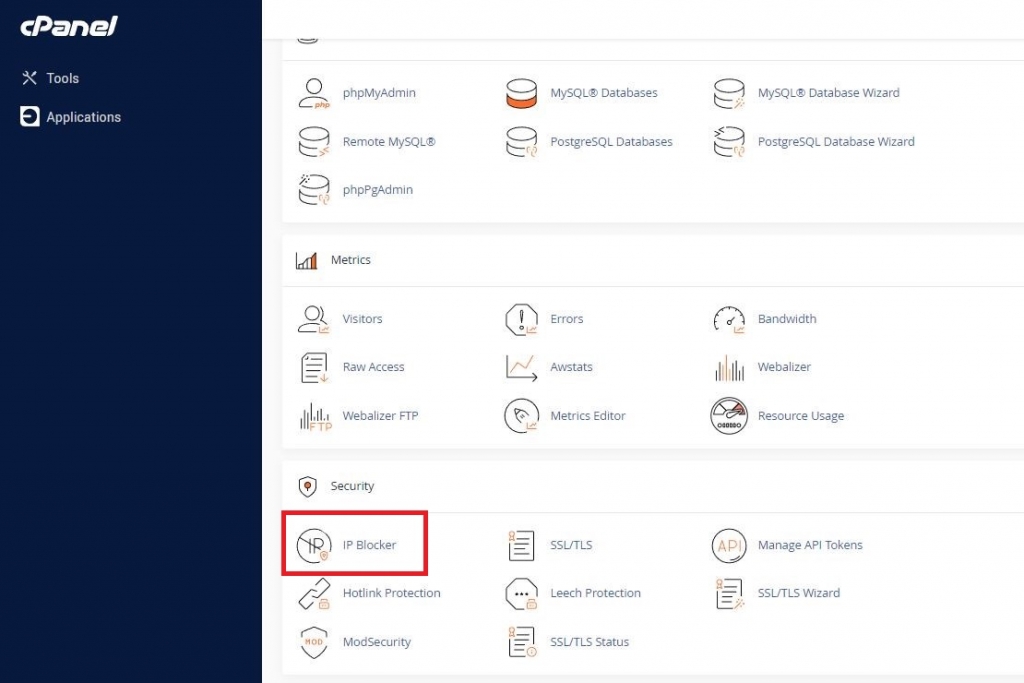1024x683 pixels.
Task: Click the Security shield header icon
Action: click(x=307, y=486)
